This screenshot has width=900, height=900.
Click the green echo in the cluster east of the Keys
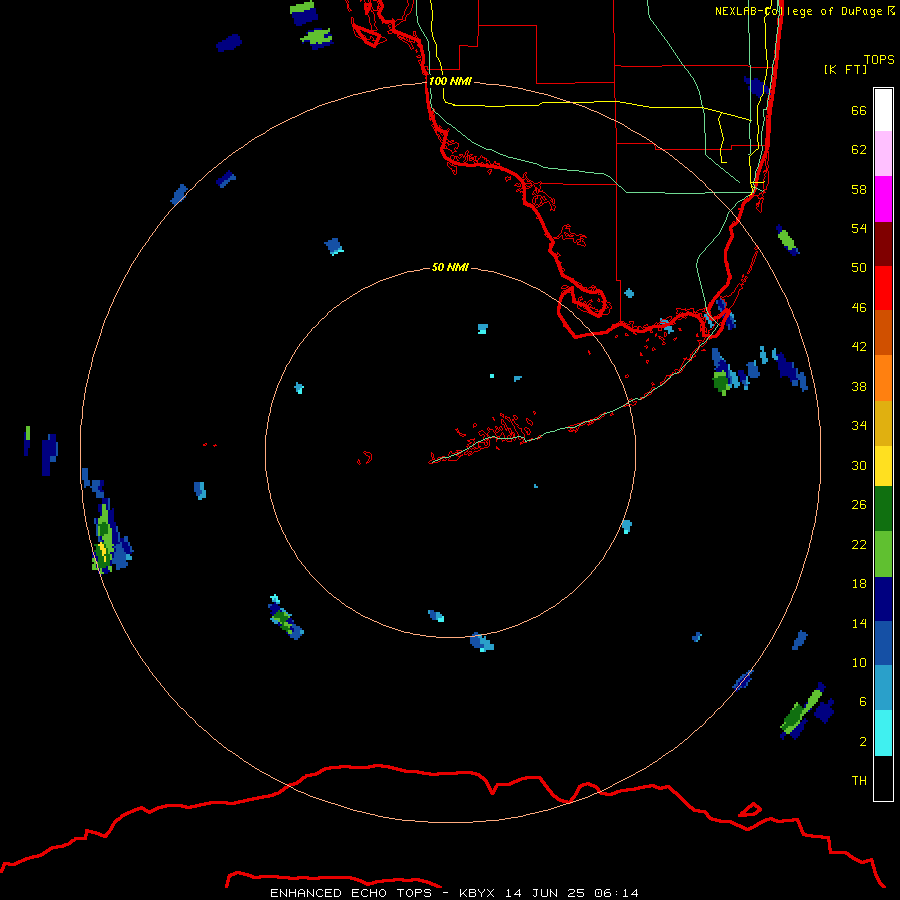(721, 382)
